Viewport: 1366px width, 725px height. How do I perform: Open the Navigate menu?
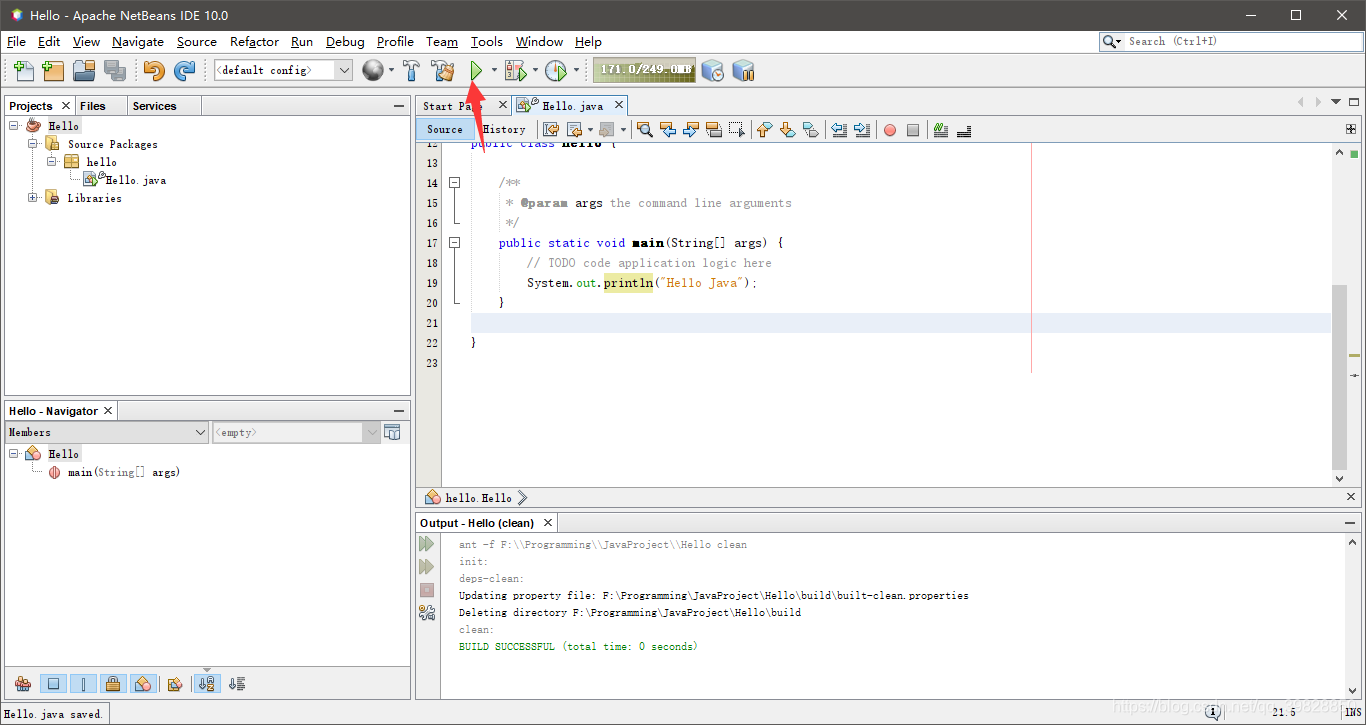[x=138, y=41]
